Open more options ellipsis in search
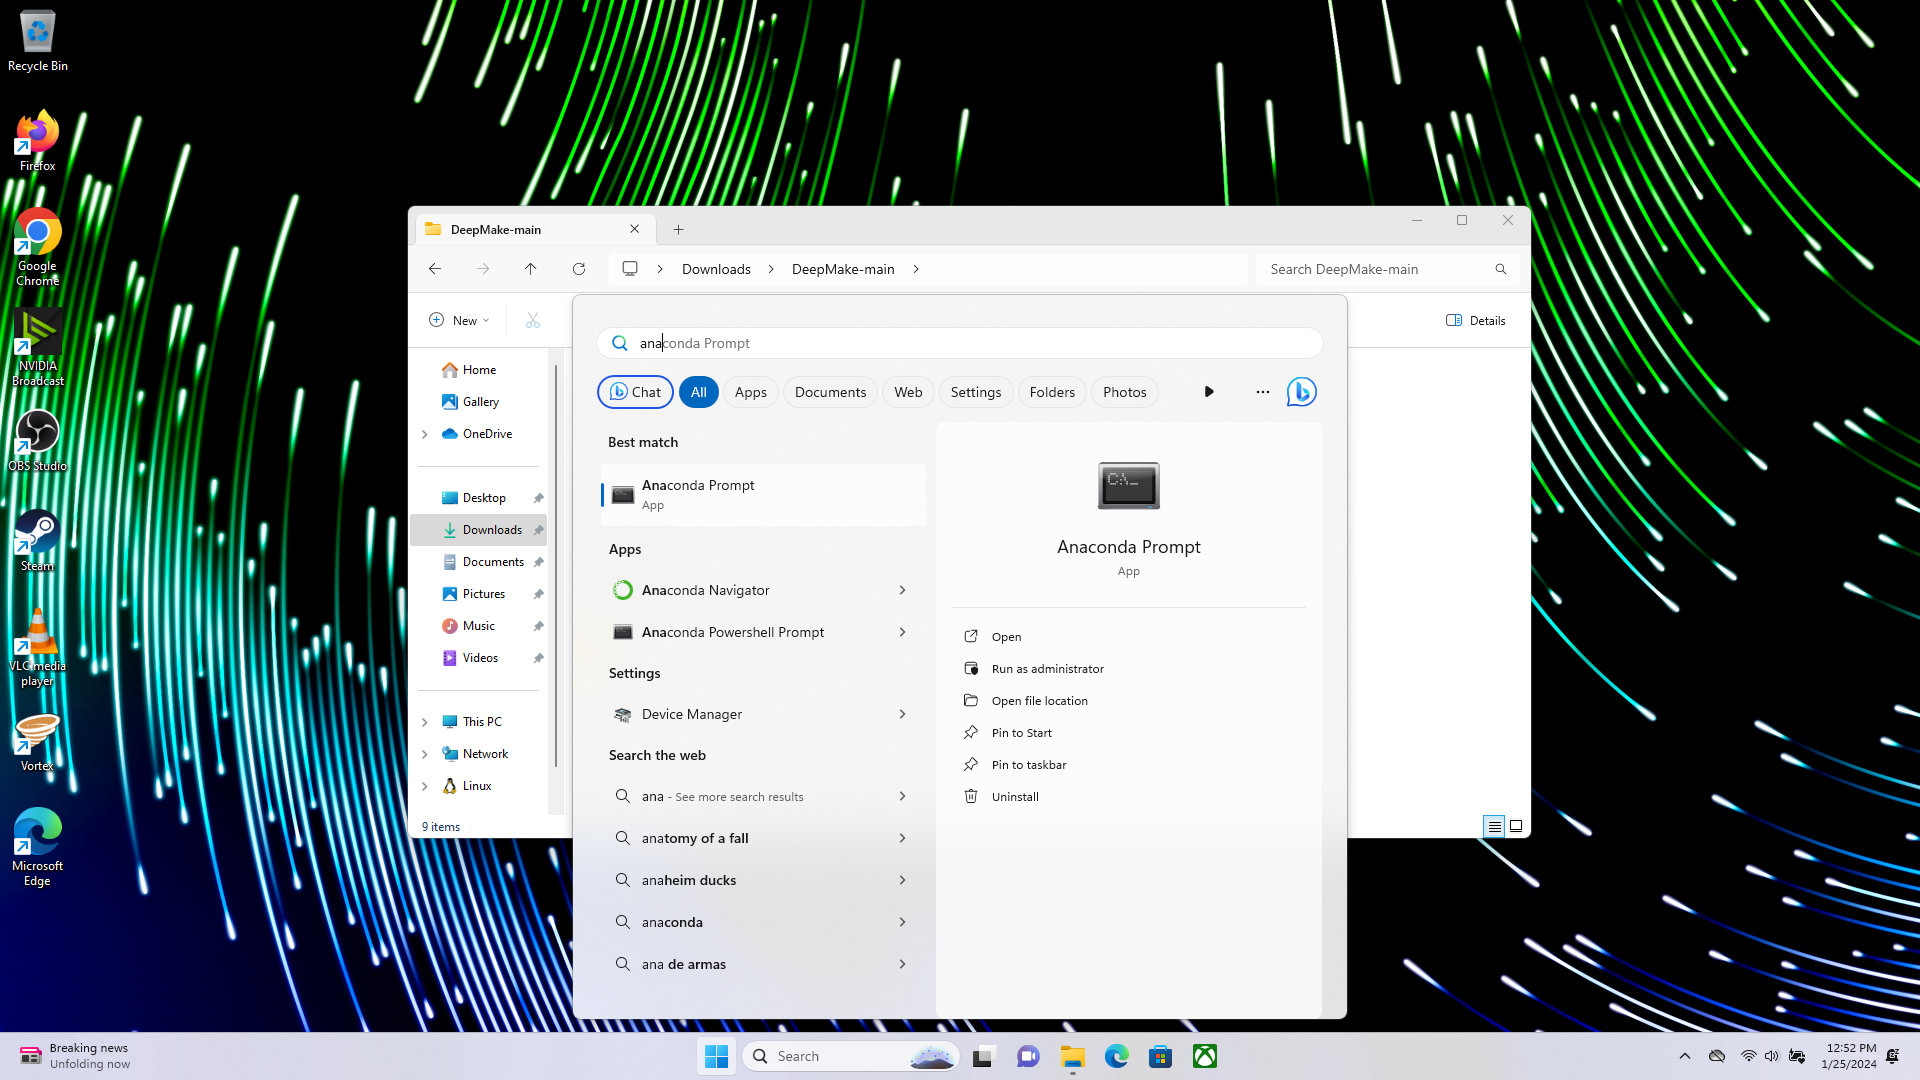This screenshot has height=1080, width=1920. [1263, 392]
